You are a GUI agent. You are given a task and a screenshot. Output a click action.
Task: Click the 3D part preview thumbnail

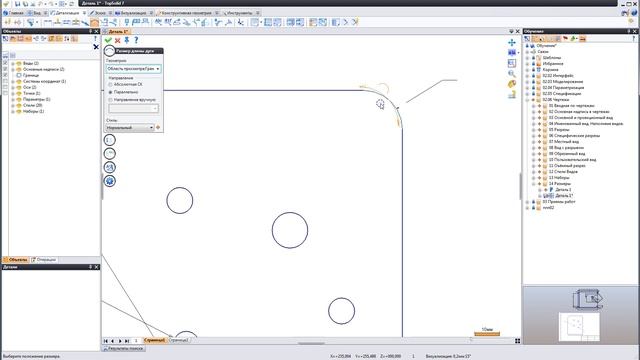pyautogui.click(x=588, y=299)
